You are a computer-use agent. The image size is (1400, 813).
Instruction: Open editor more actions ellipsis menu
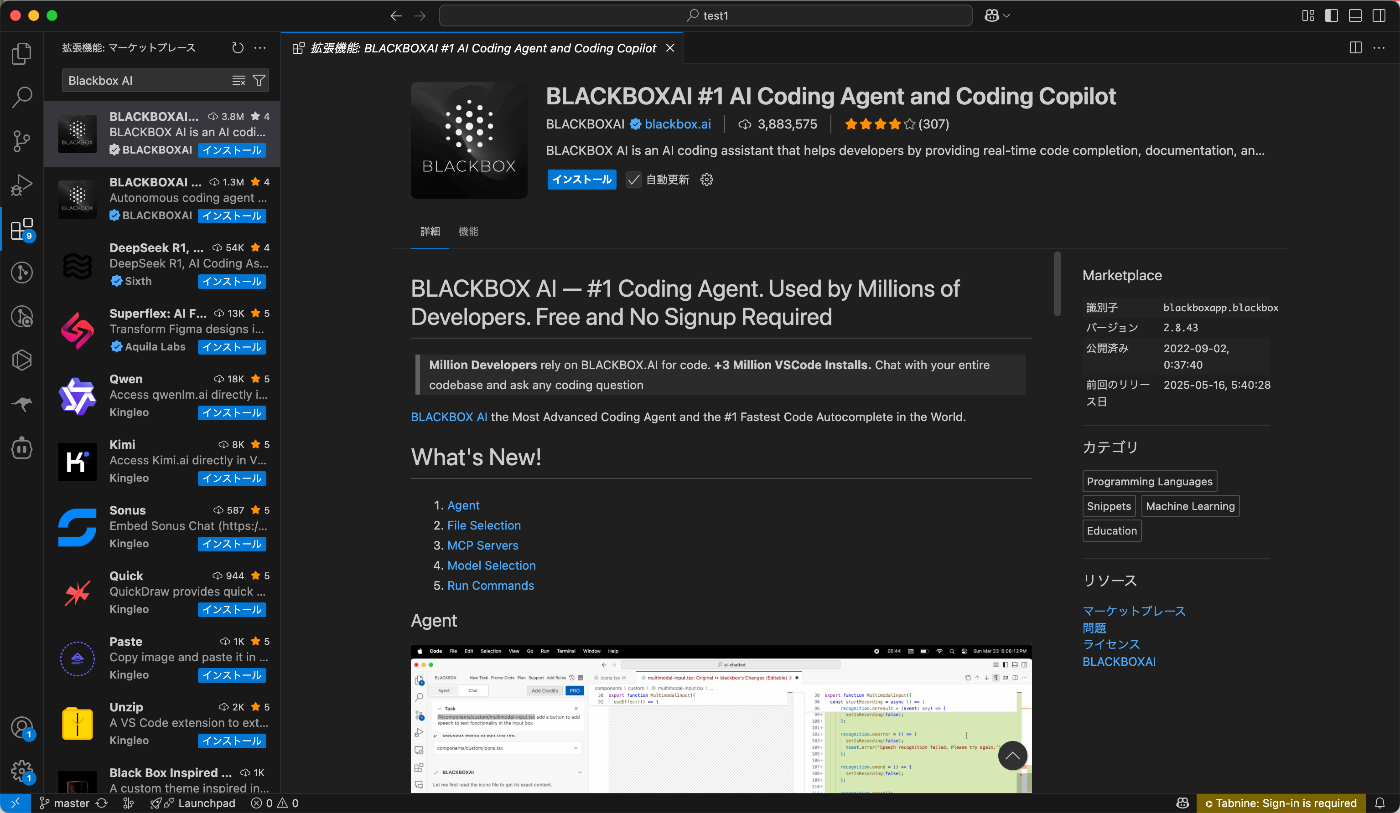[x=1379, y=48]
